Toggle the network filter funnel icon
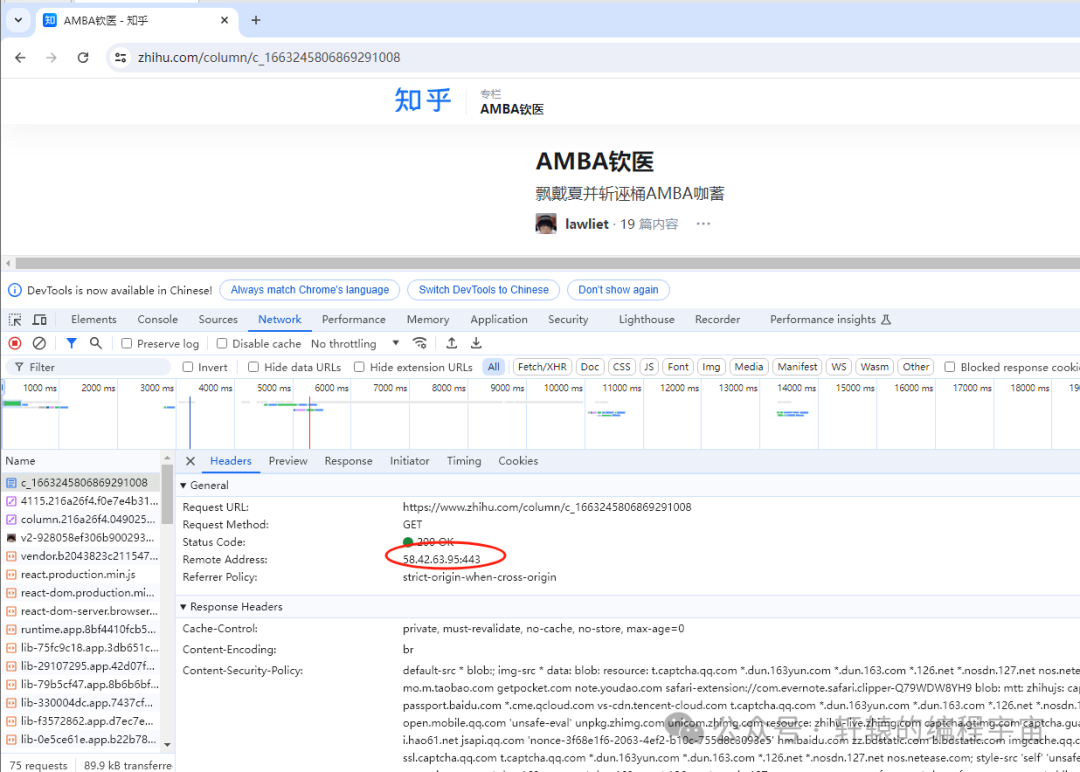The width and height of the screenshot is (1080, 772). [x=71, y=343]
